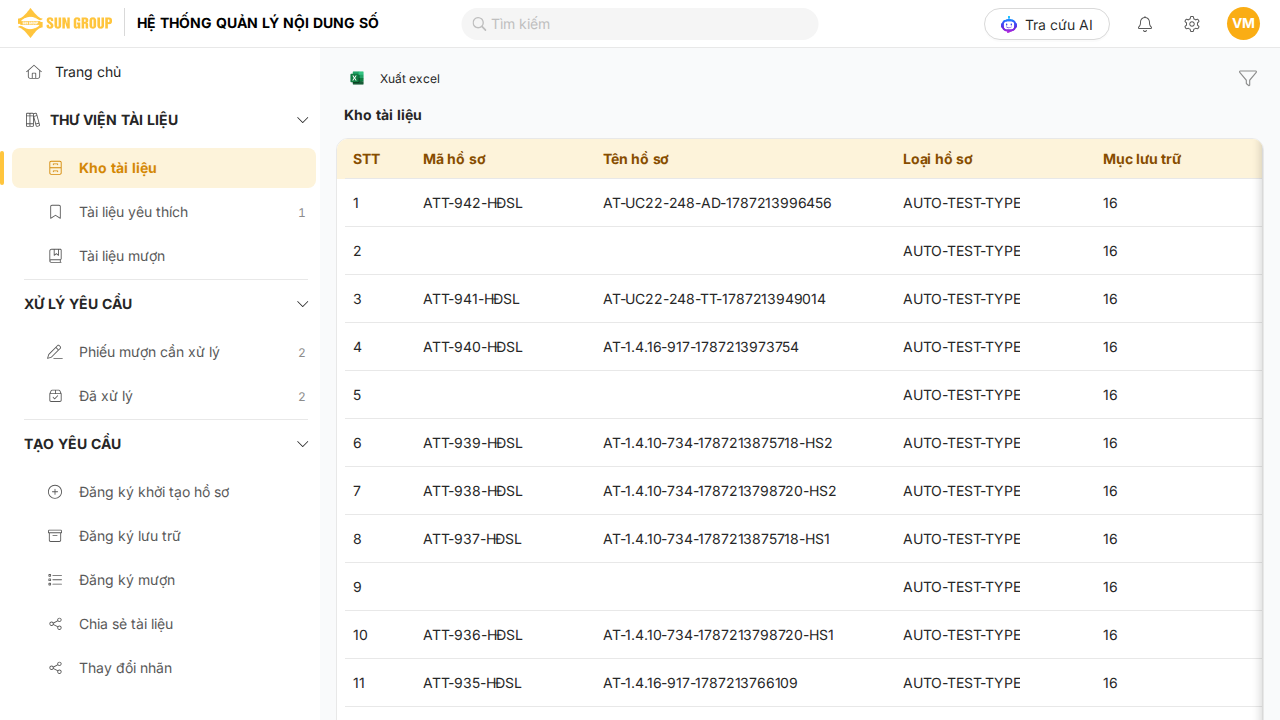Click the Chia sẻ tài liệu share icon
The height and width of the screenshot is (720, 1280).
point(55,624)
